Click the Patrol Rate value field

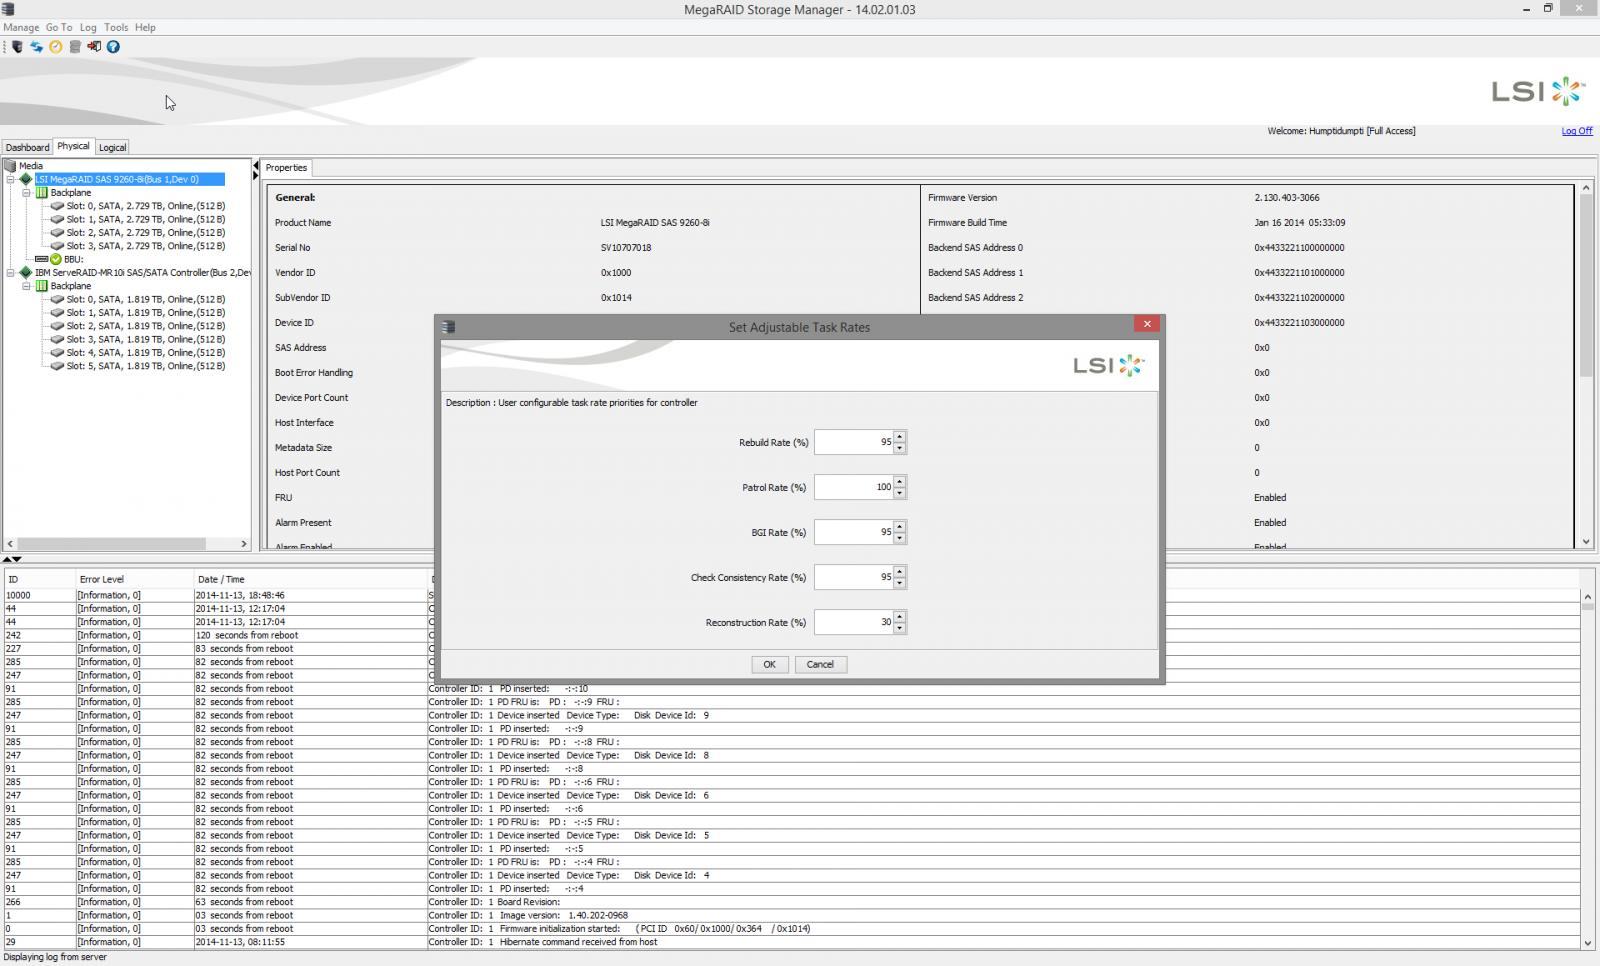(854, 487)
